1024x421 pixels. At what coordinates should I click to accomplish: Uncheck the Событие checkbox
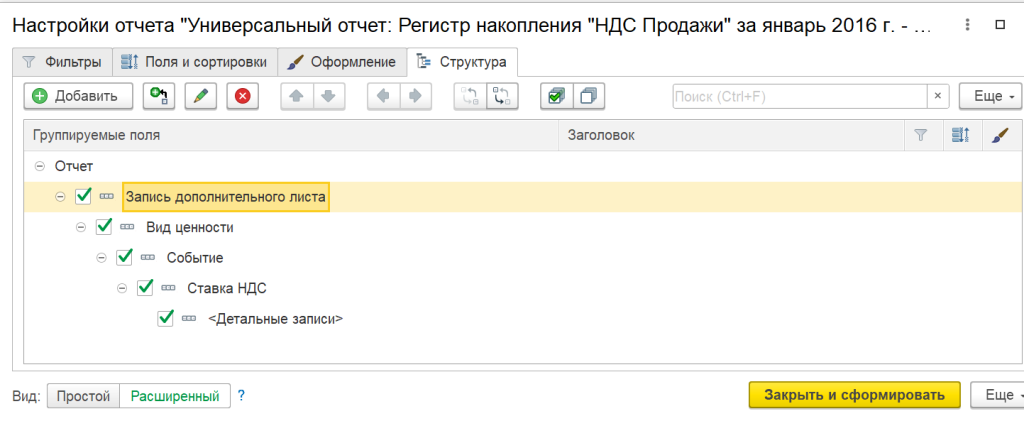coord(124,257)
